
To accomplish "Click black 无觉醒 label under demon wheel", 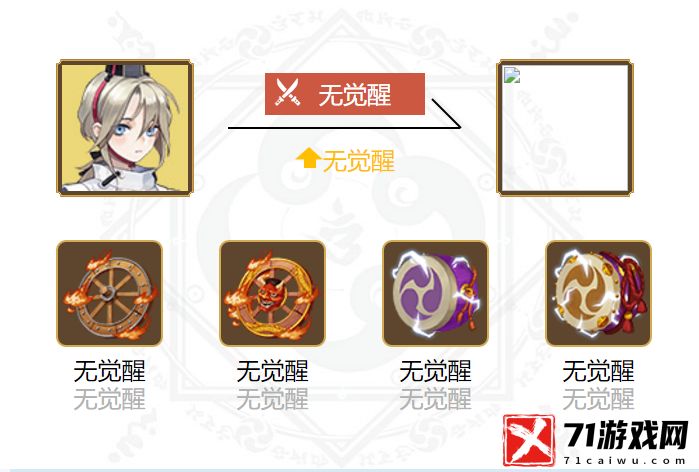I will [x=272, y=371].
